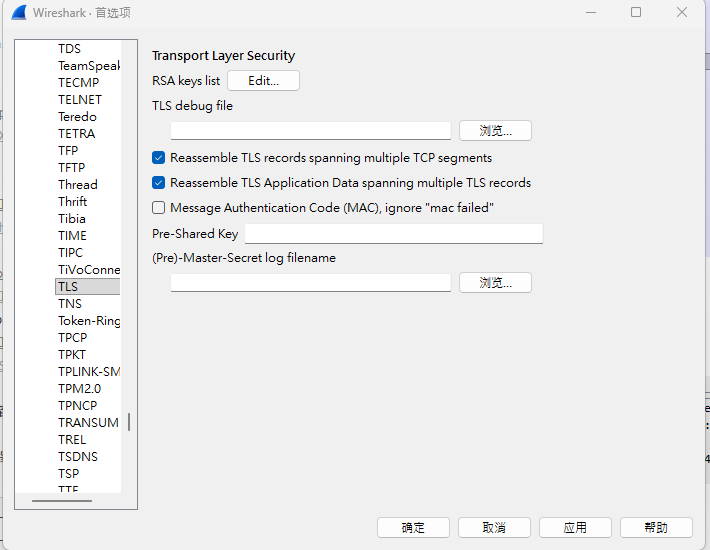Select the TeamSpeak protocol entry
The image size is (710, 550).
tap(89, 66)
